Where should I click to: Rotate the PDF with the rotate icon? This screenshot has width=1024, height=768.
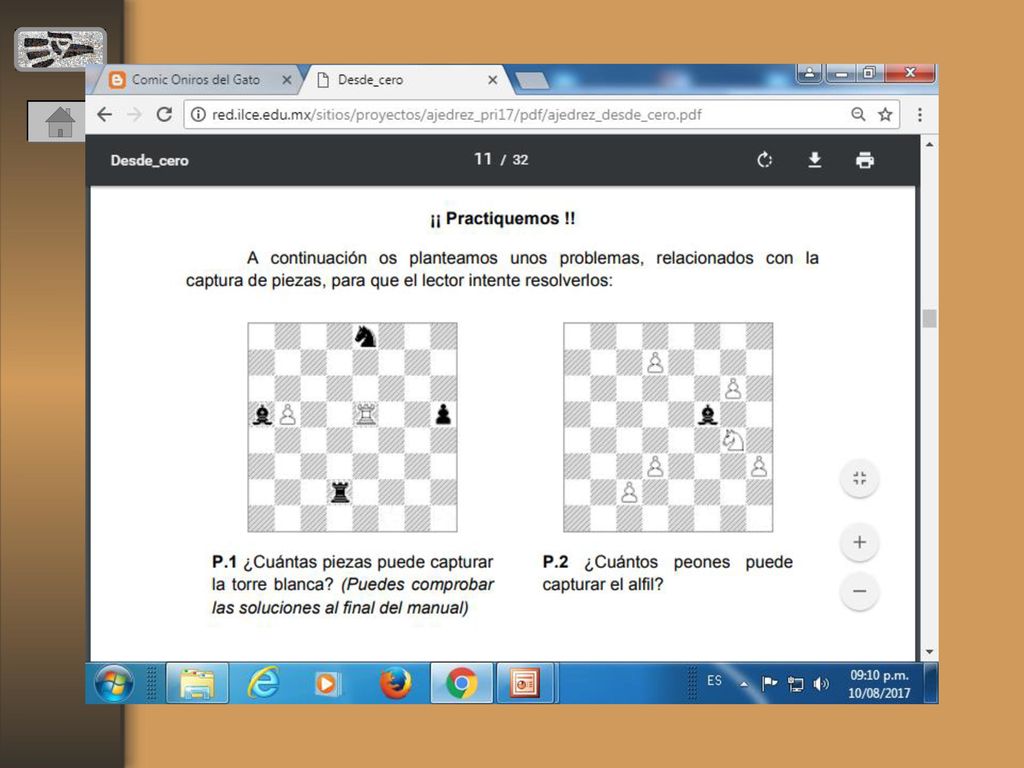point(764,160)
